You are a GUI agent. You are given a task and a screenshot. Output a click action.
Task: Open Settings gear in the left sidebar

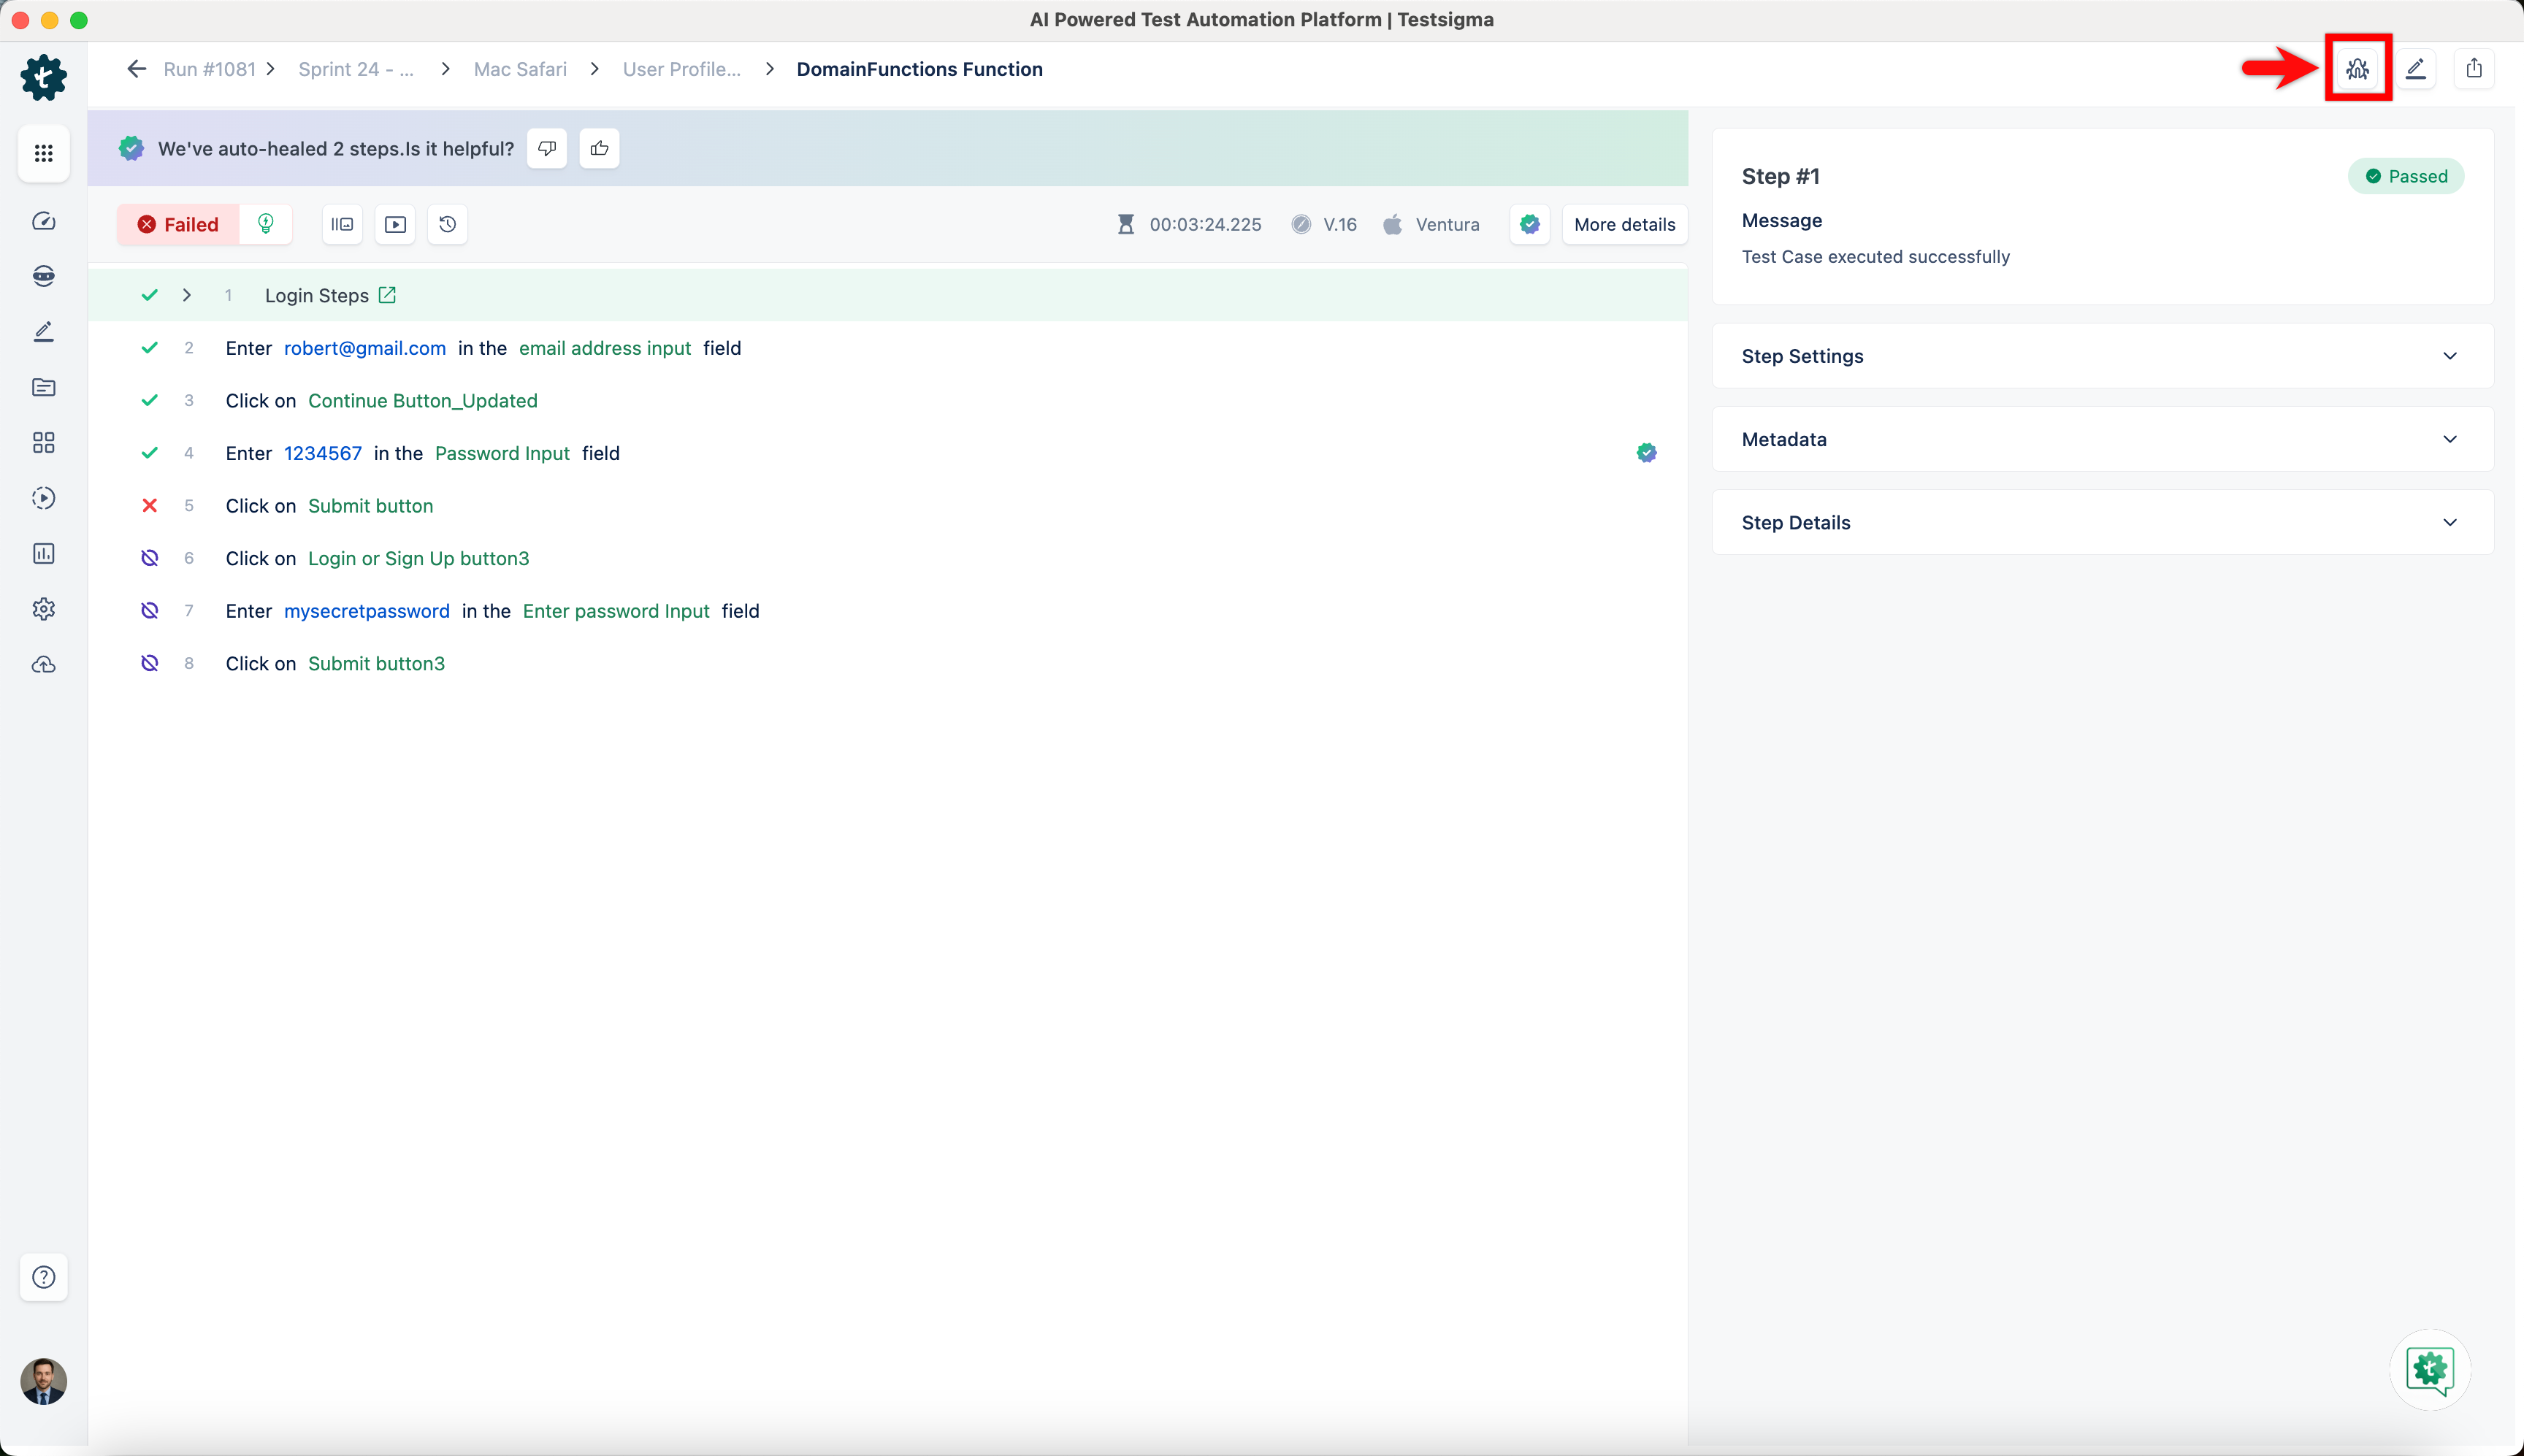43,609
